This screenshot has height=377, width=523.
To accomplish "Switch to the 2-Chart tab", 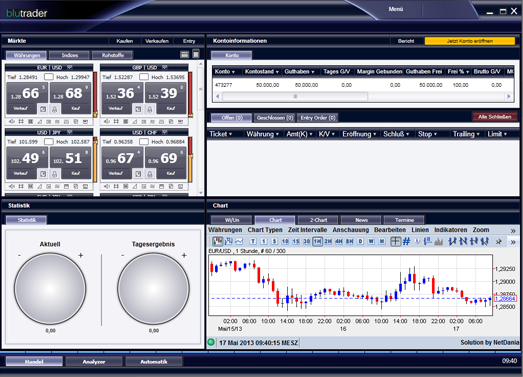I will pyautogui.click(x=318, y=220).
